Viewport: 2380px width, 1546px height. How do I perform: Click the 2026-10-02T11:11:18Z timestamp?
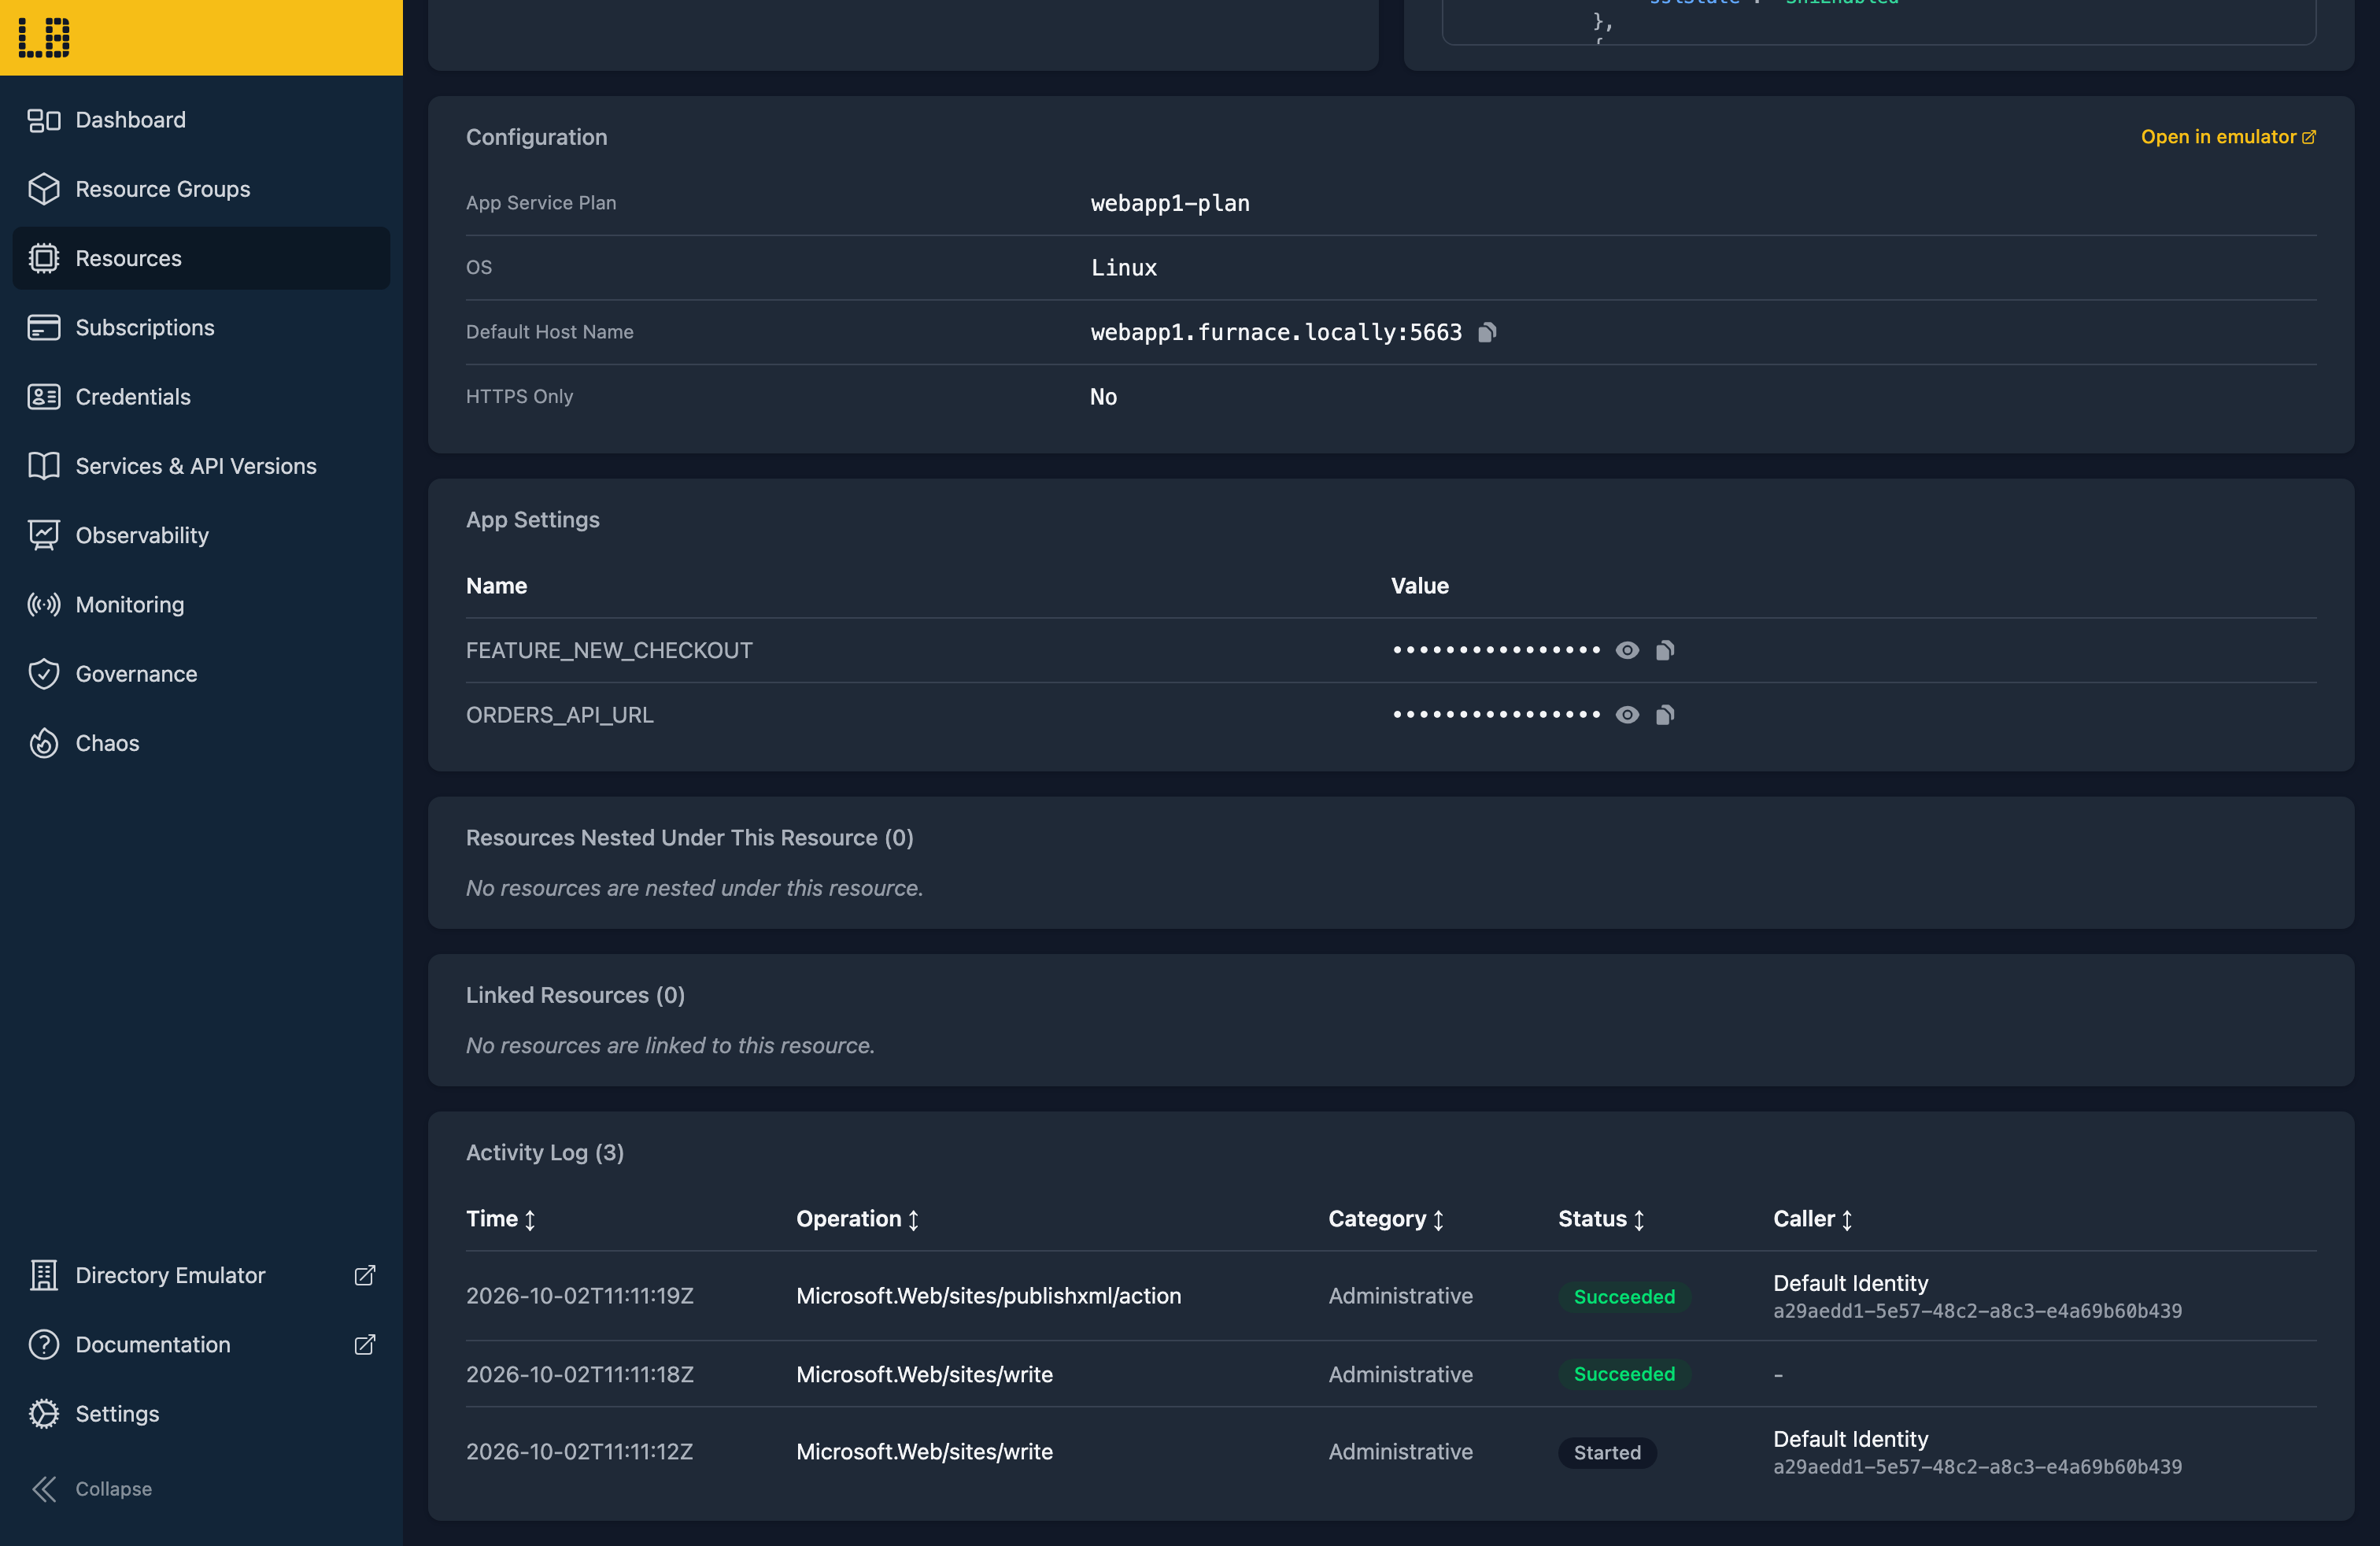click(x=580, y=1374)
